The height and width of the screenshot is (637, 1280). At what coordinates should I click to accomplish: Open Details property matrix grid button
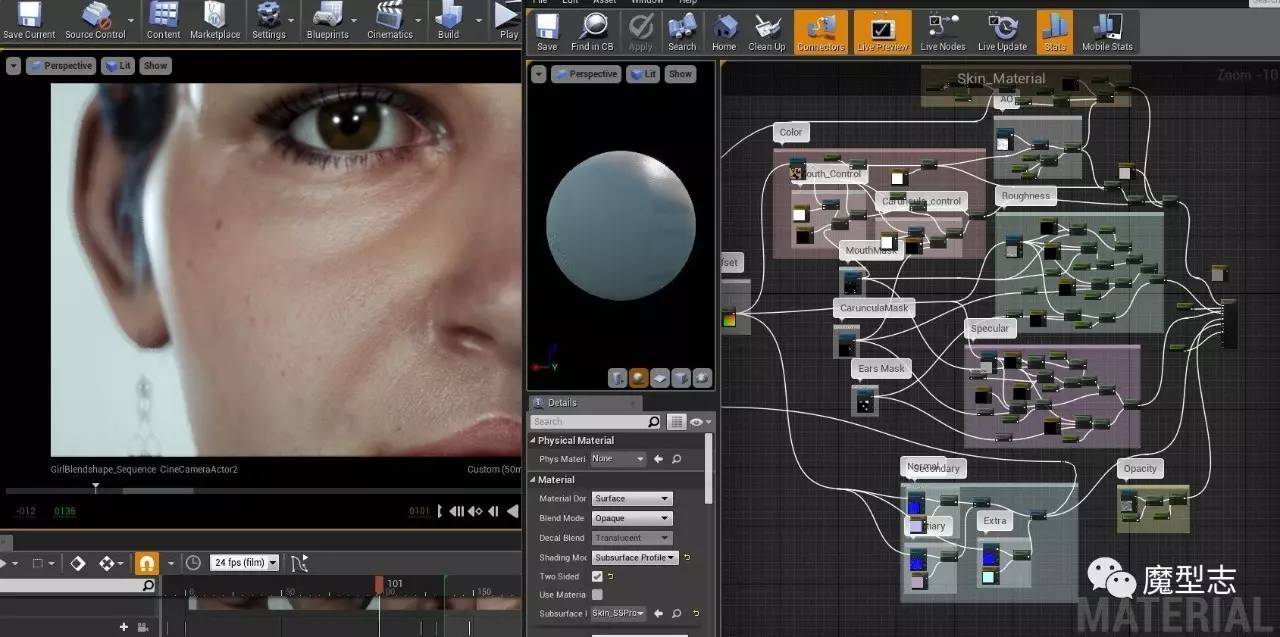(676, 422)
